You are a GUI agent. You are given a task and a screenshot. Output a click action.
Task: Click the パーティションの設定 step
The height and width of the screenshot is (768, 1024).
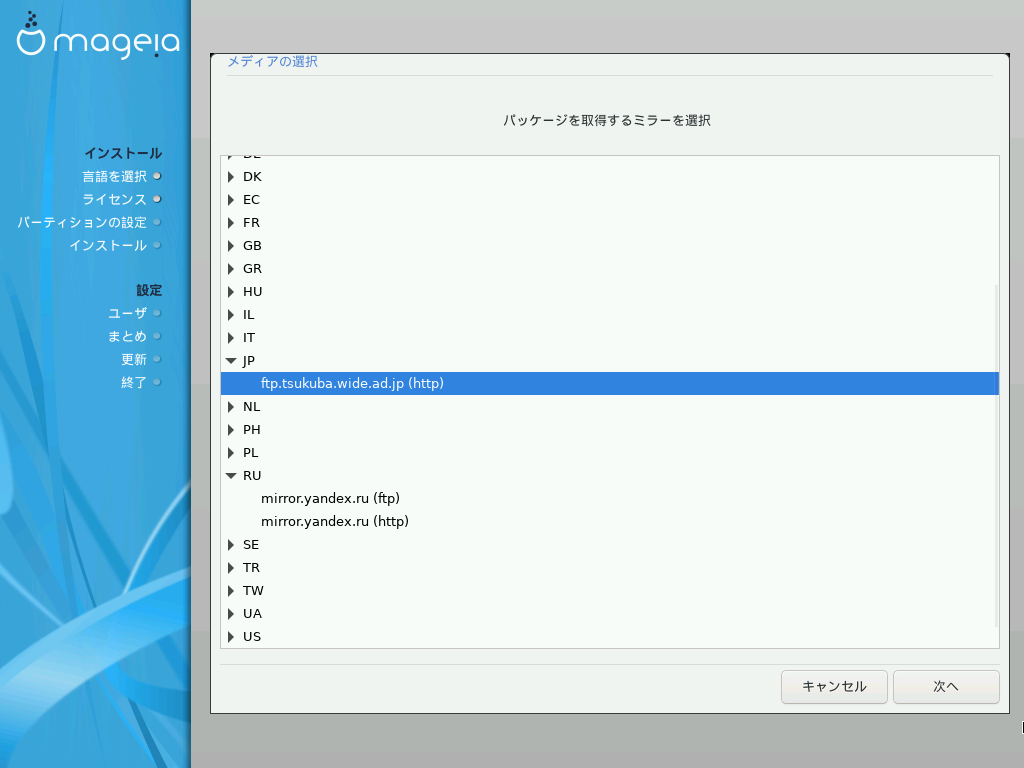(82, 223)
